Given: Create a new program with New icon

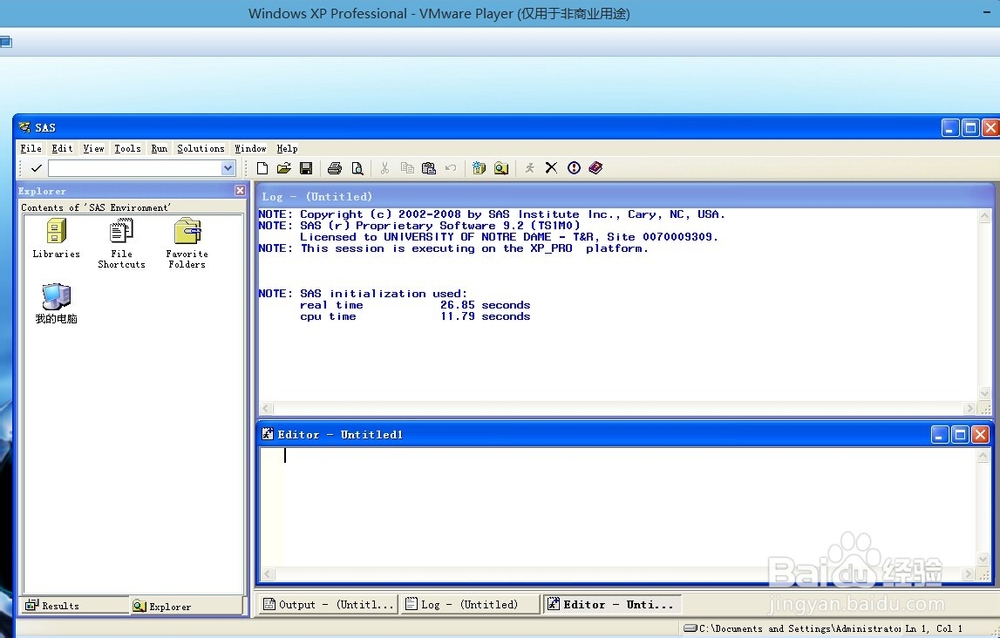Looking at the screenshot, I should point(262,168).
